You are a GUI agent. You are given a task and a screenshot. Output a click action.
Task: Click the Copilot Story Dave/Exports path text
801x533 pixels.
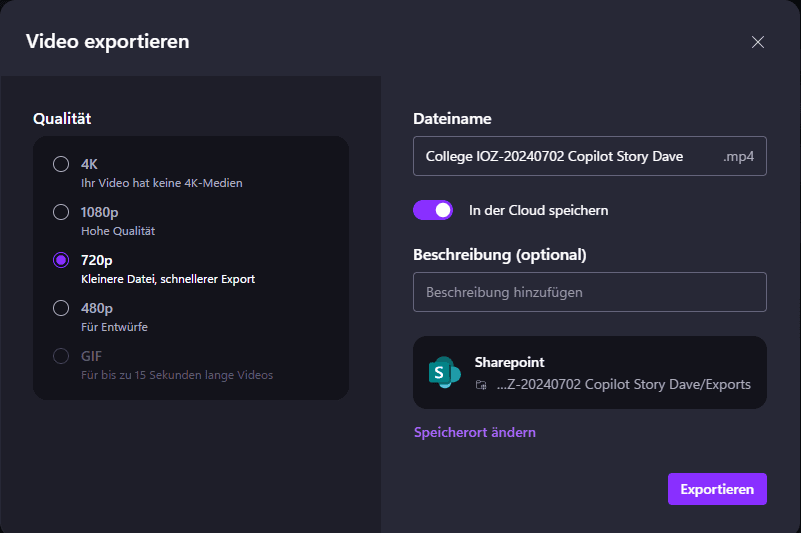point(623,385)
